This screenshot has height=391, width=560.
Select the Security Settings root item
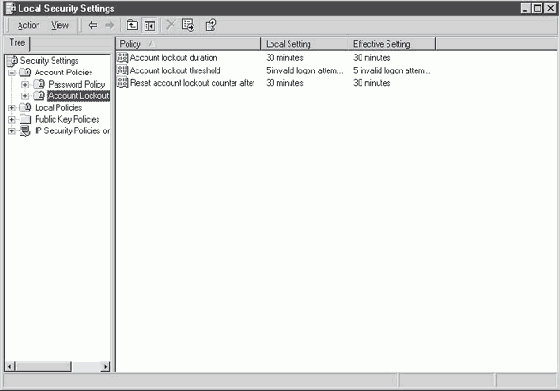(x=49, y=61)
